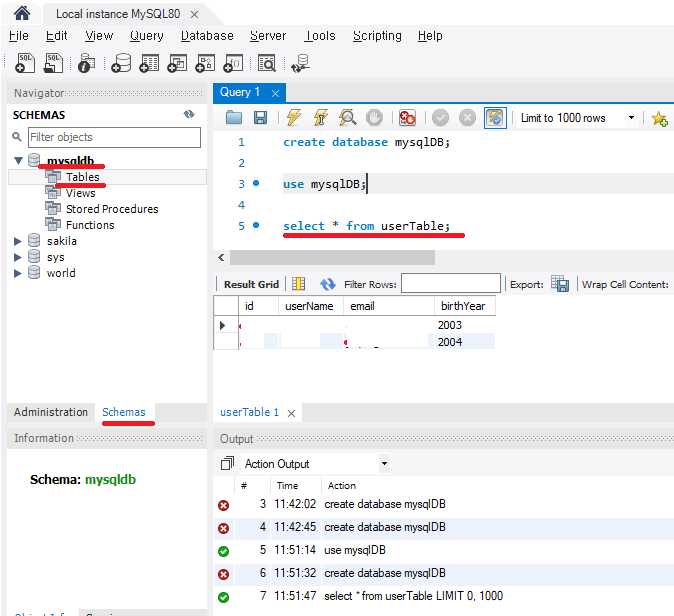Refresh the result grid data icon

point(328,284)
